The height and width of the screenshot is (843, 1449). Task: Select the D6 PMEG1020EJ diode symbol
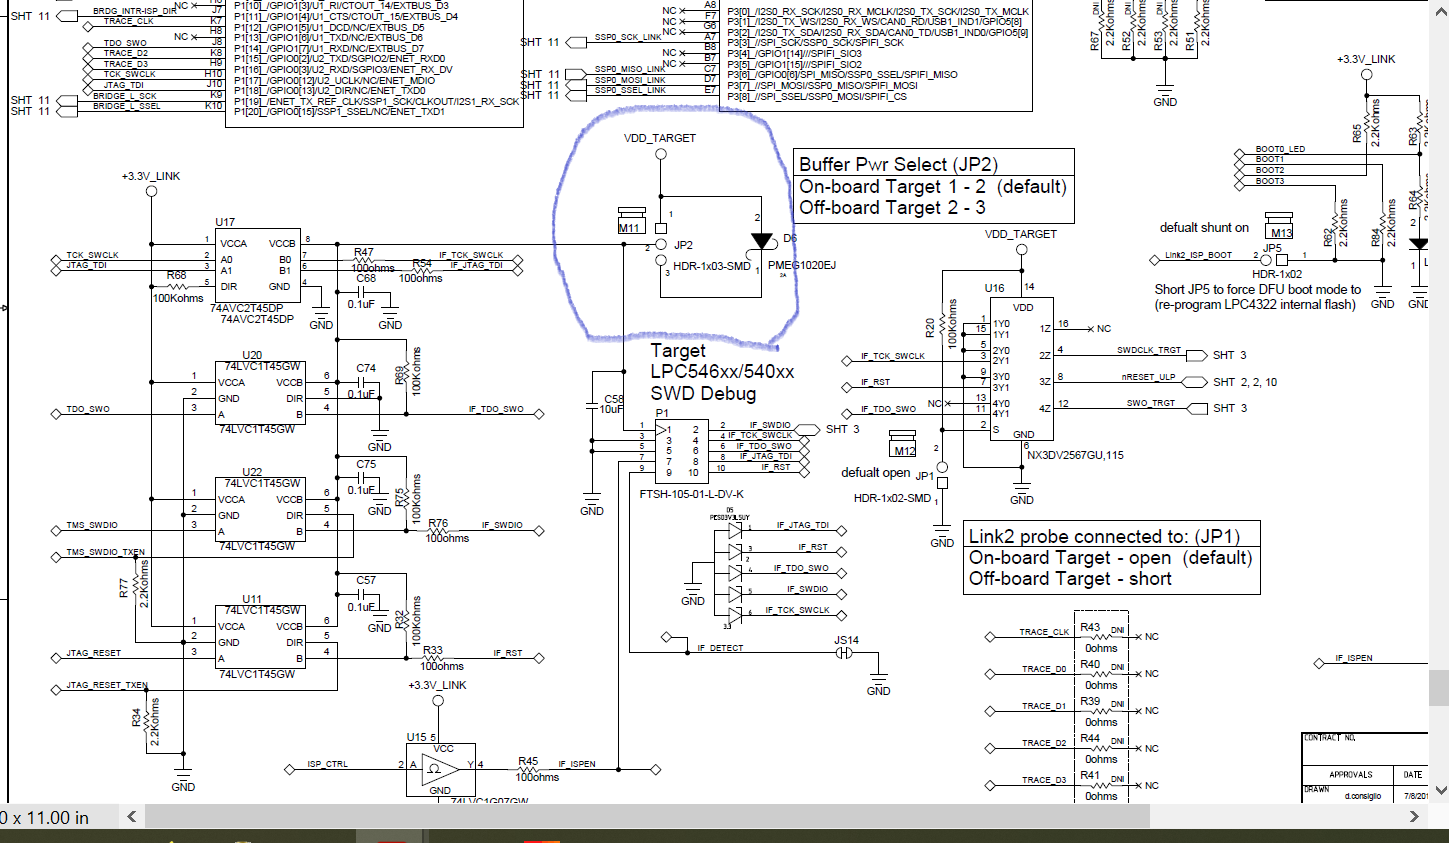coord(763,240)
